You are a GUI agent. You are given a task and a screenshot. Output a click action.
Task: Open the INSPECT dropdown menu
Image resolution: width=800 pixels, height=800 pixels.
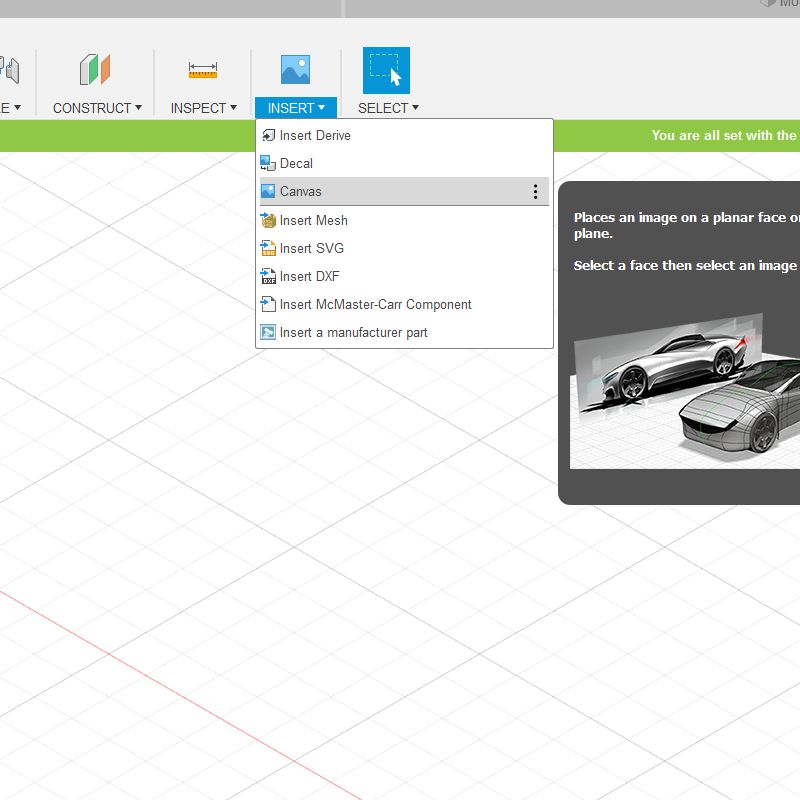point(204,108)
